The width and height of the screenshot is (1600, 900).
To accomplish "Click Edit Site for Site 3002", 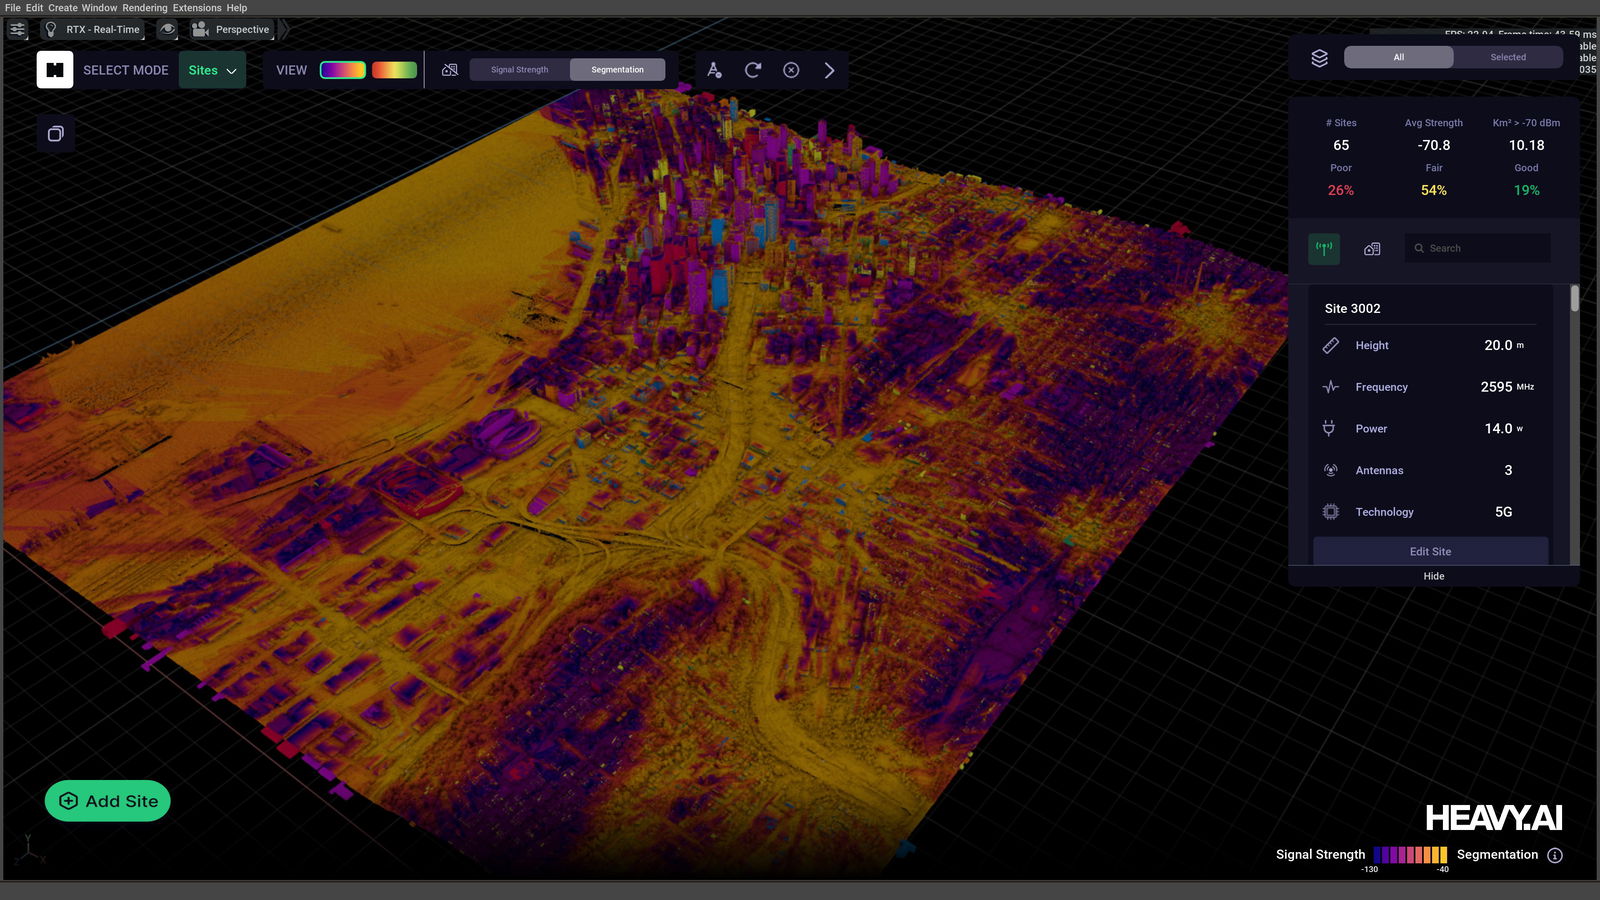I will coord(1430,551).
